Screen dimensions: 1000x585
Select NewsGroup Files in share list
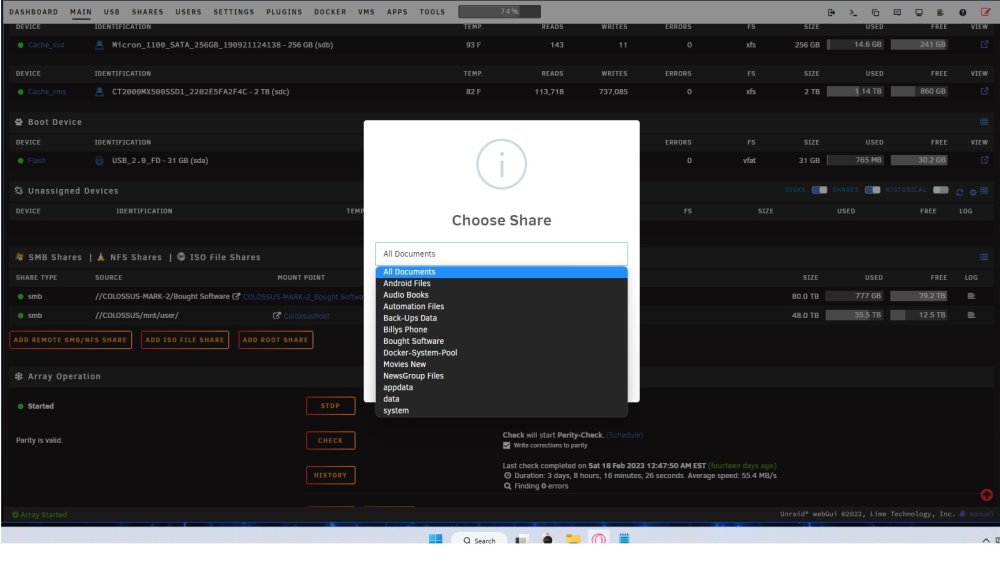pyautogui.click(x=501, y=376)
